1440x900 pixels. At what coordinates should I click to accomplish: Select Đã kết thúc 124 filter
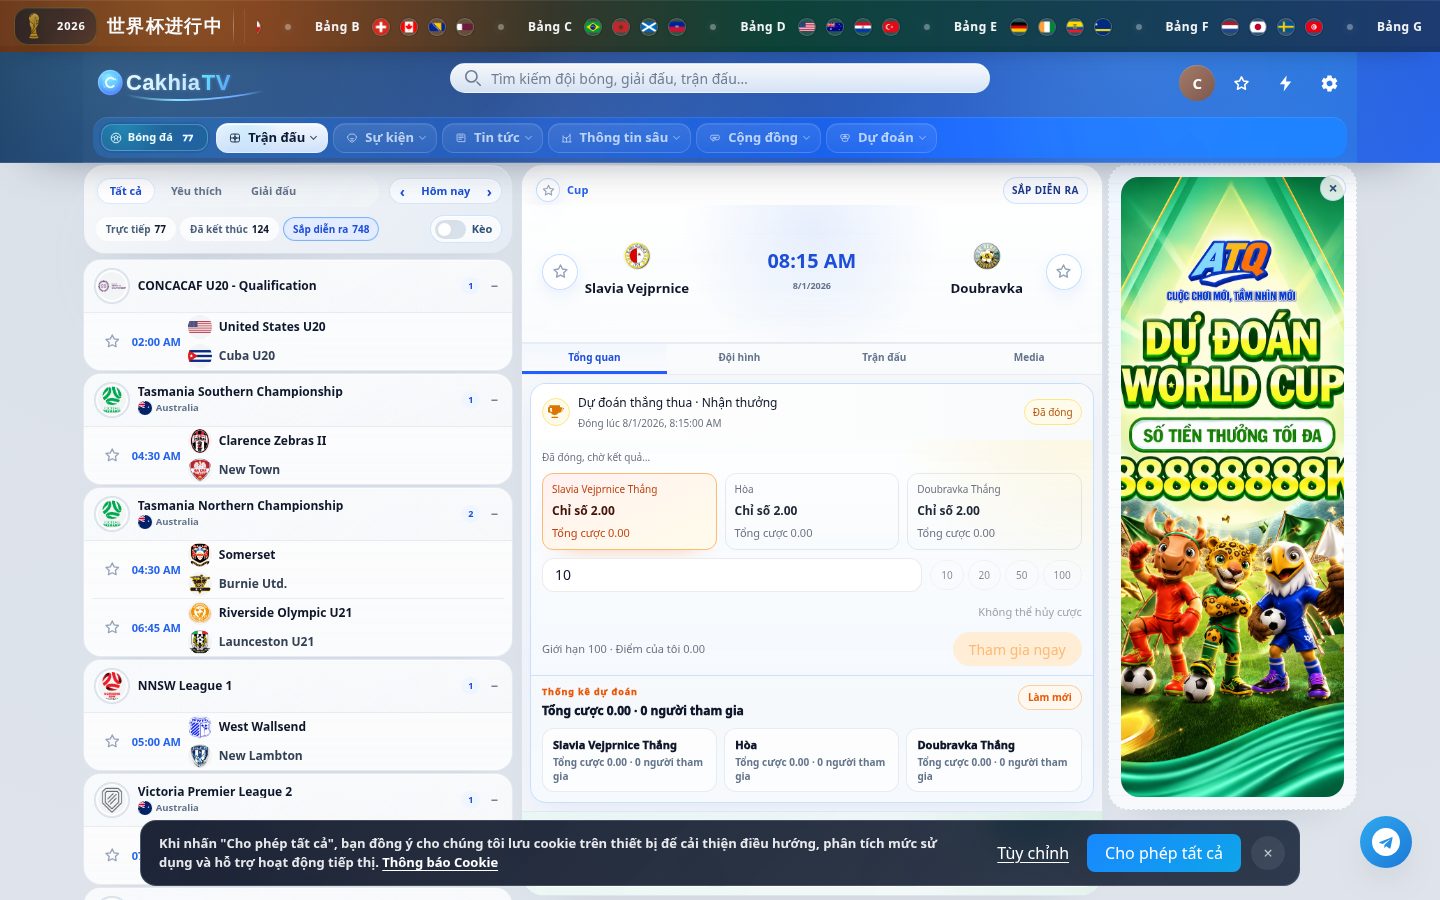(229, 229)
